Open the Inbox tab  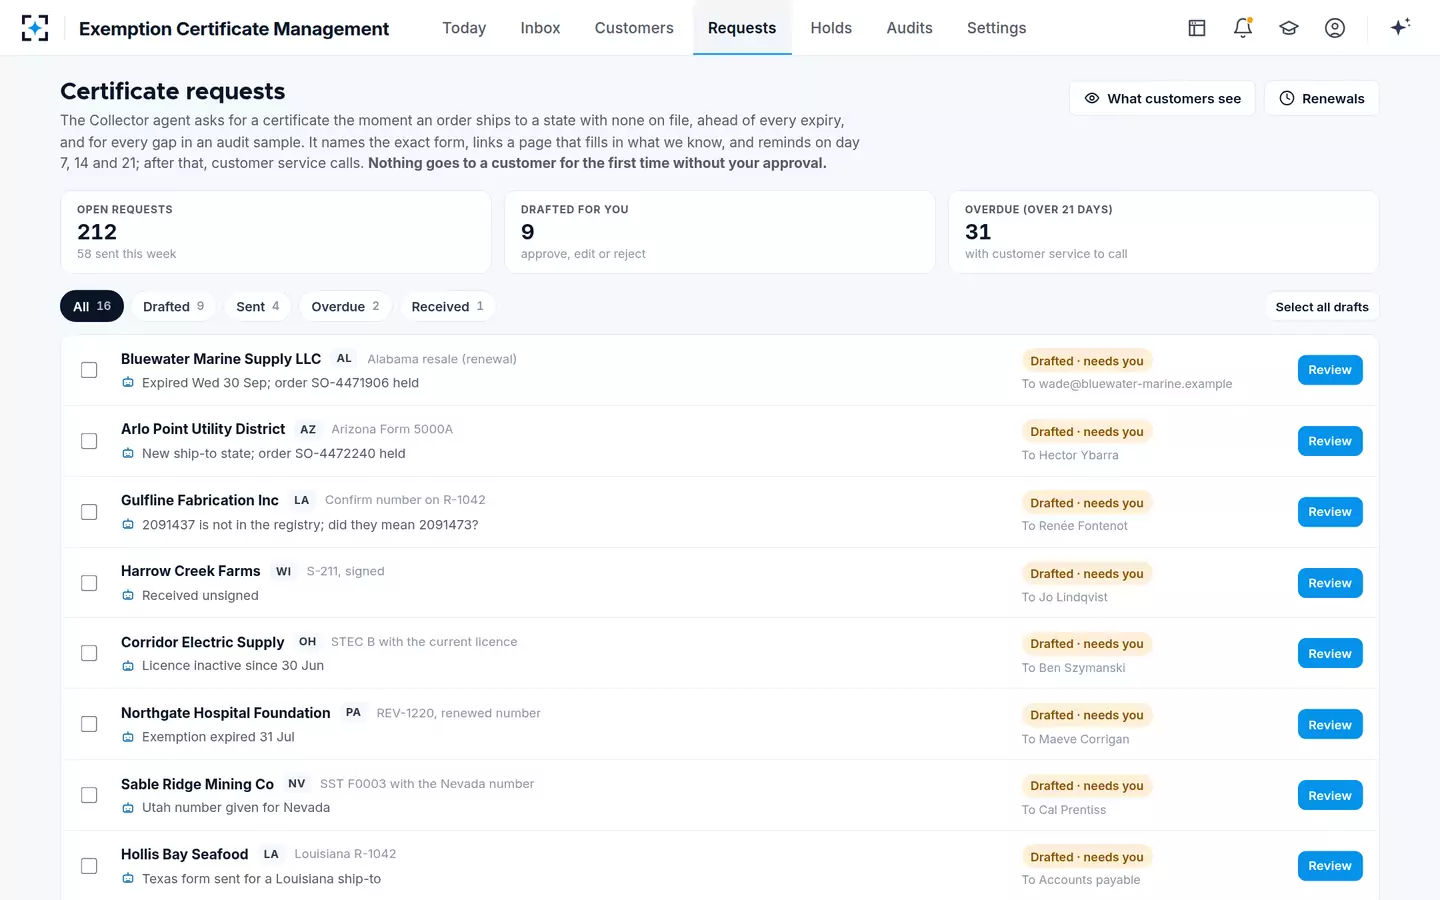click(540, 28)
